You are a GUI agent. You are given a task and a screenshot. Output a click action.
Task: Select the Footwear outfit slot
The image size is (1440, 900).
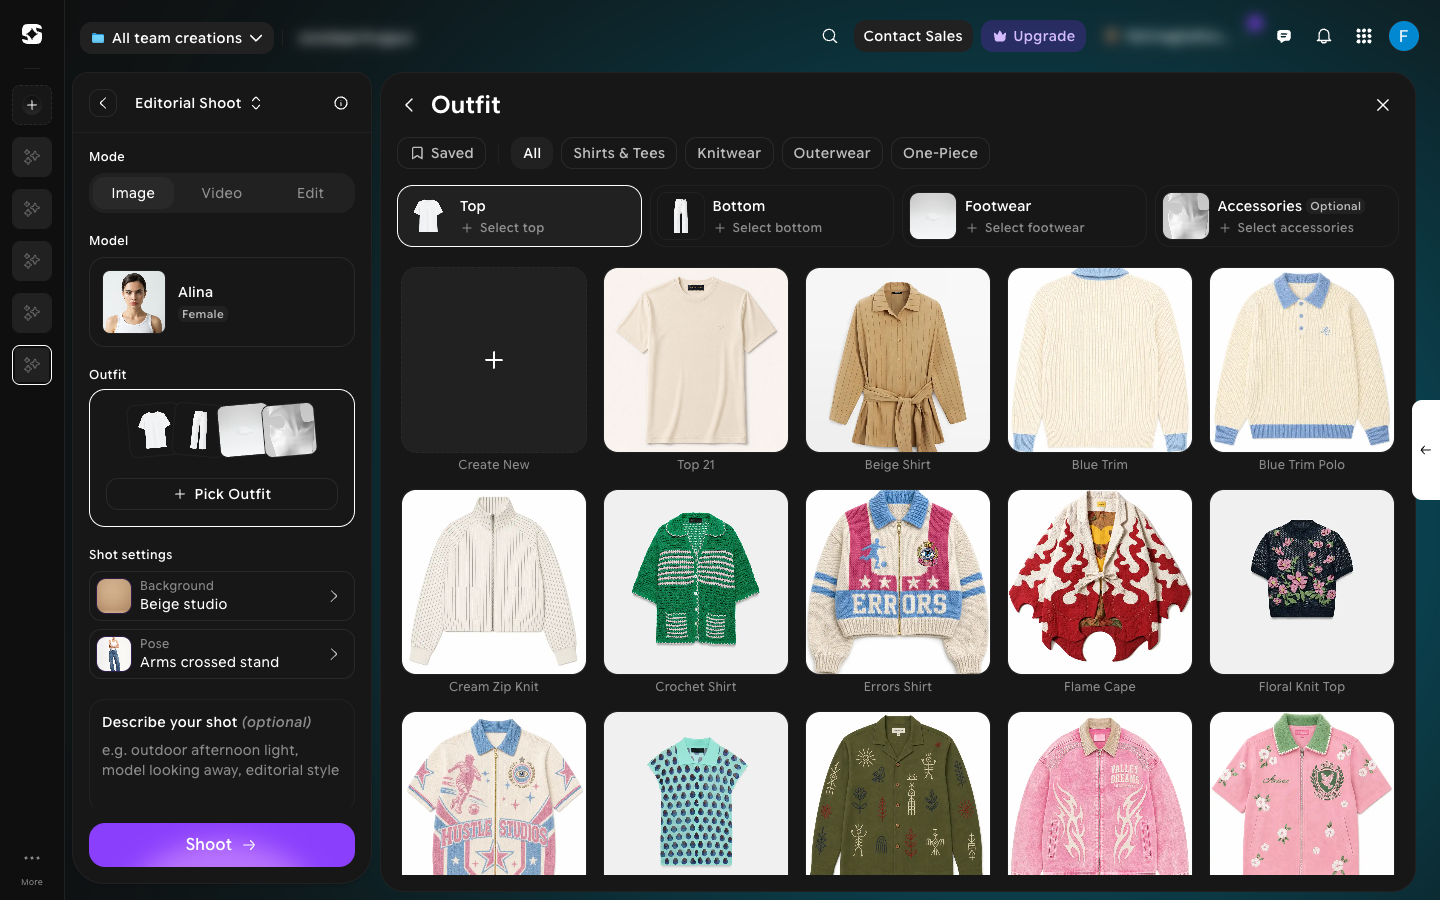click(x=1024, y=216)
